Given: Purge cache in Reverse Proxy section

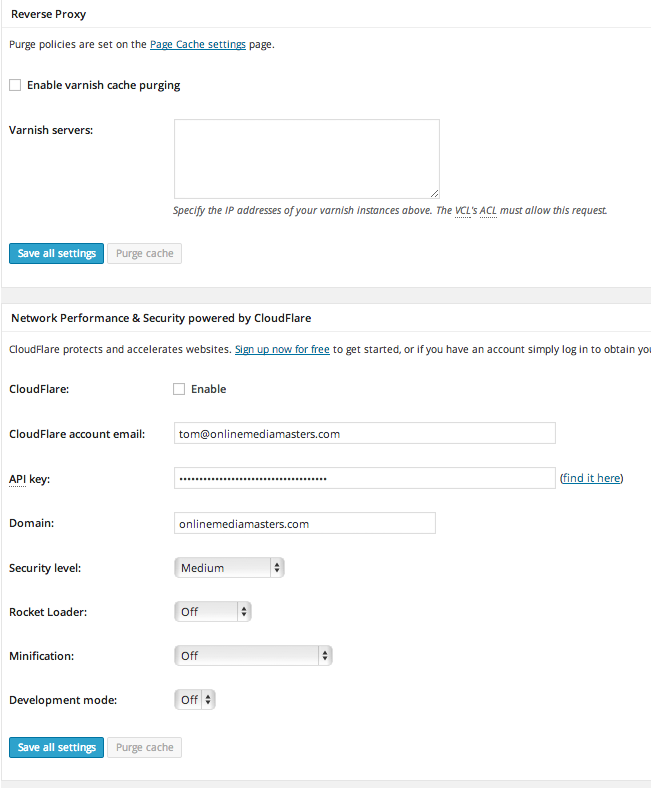Looking at the screenshot, I should click(x=144, y=254).
